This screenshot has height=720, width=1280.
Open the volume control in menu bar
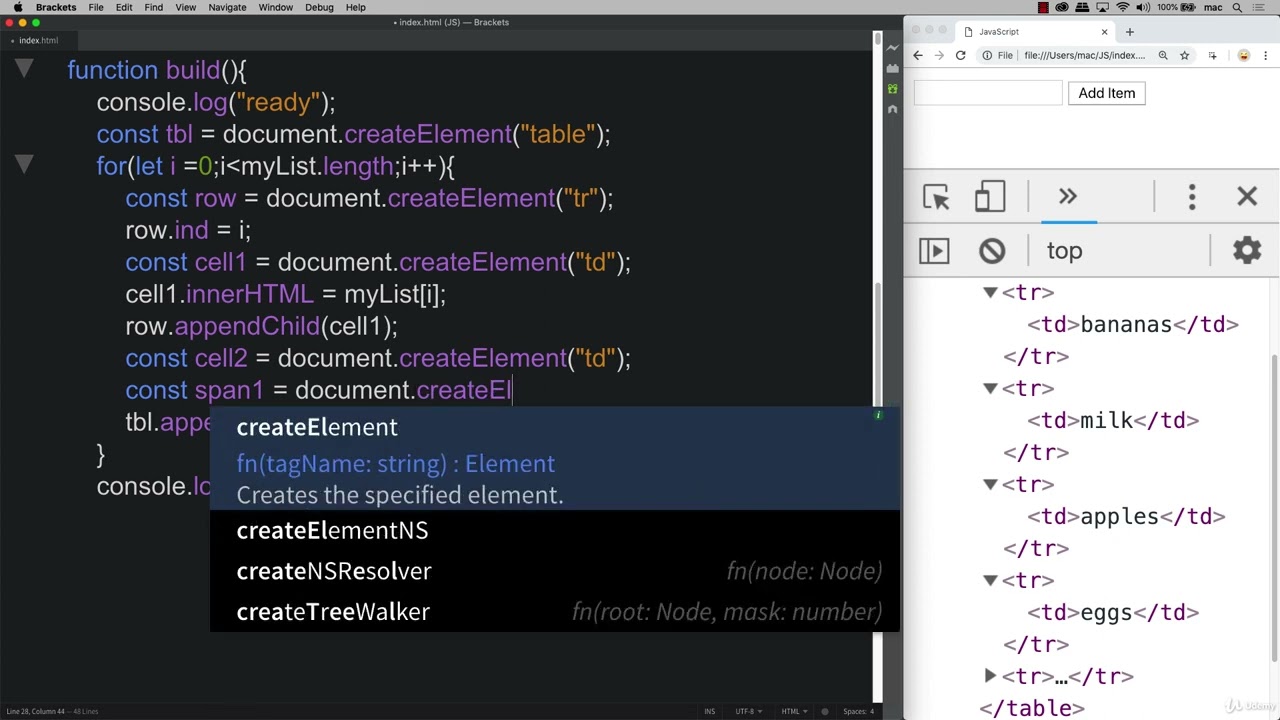pos(1144,7)
